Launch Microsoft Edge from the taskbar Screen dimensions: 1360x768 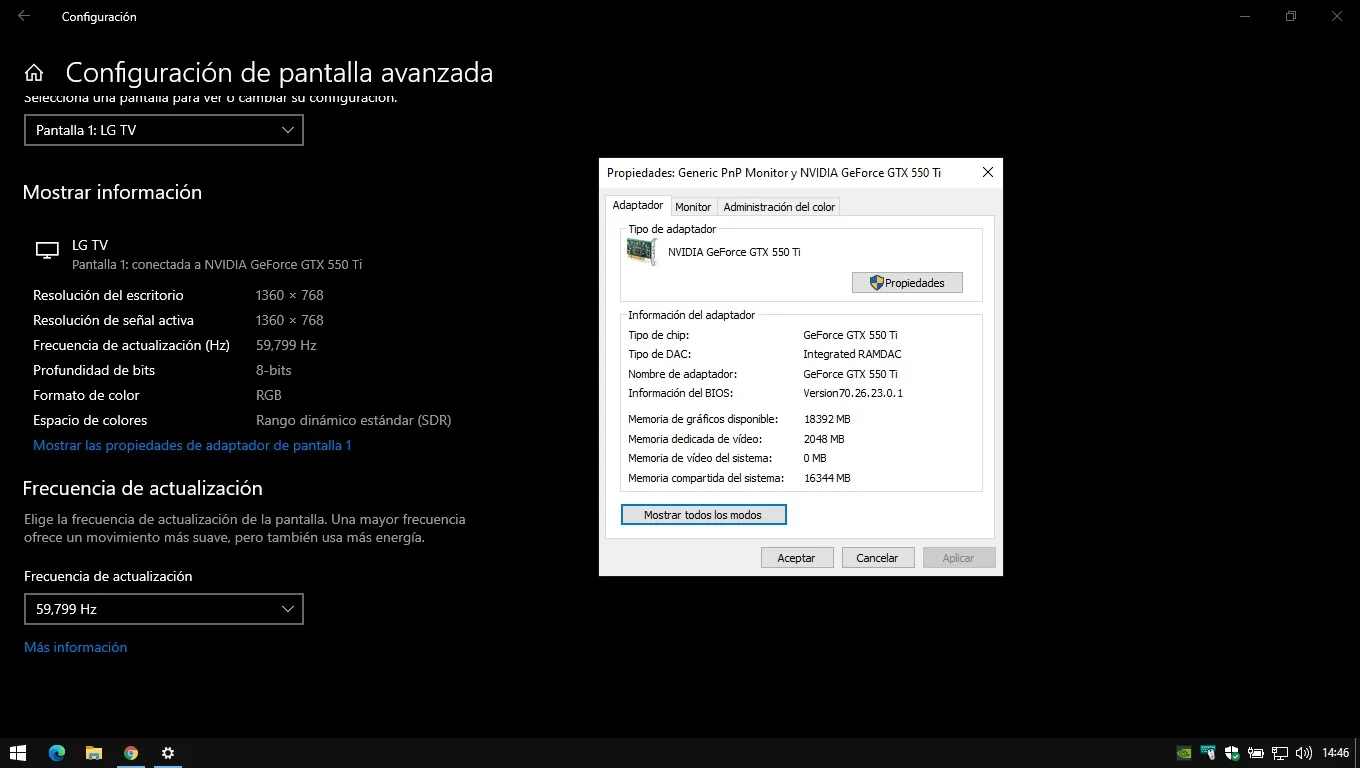click(56, 753)
